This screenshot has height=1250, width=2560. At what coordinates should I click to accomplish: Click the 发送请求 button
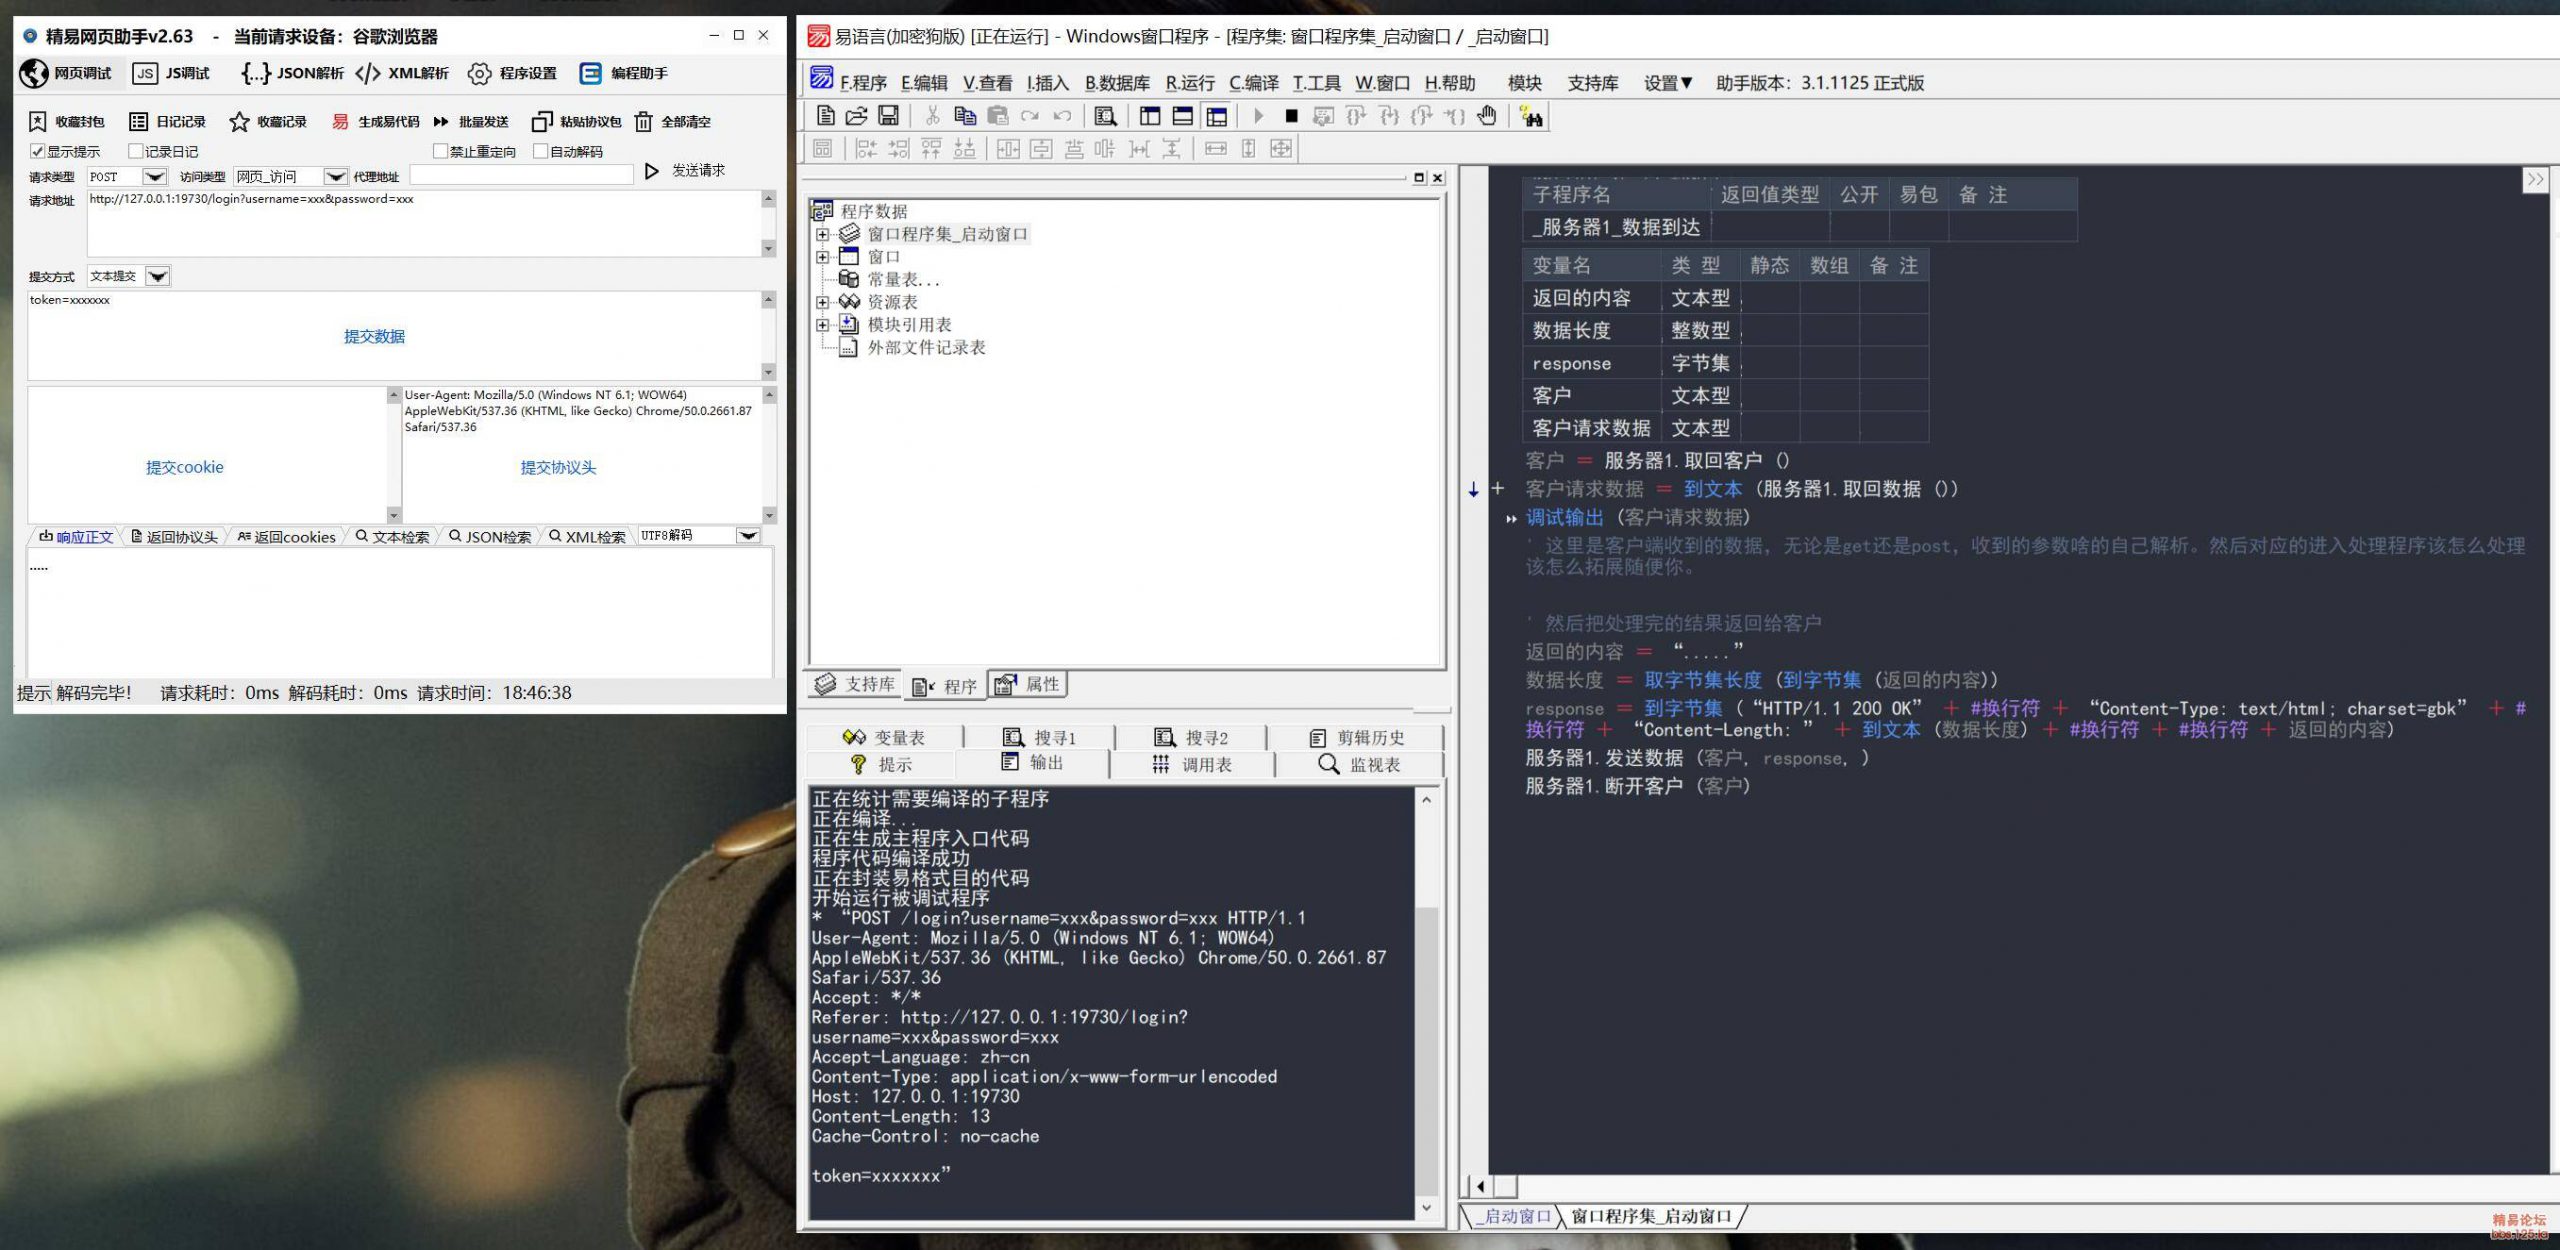(685, 171)
